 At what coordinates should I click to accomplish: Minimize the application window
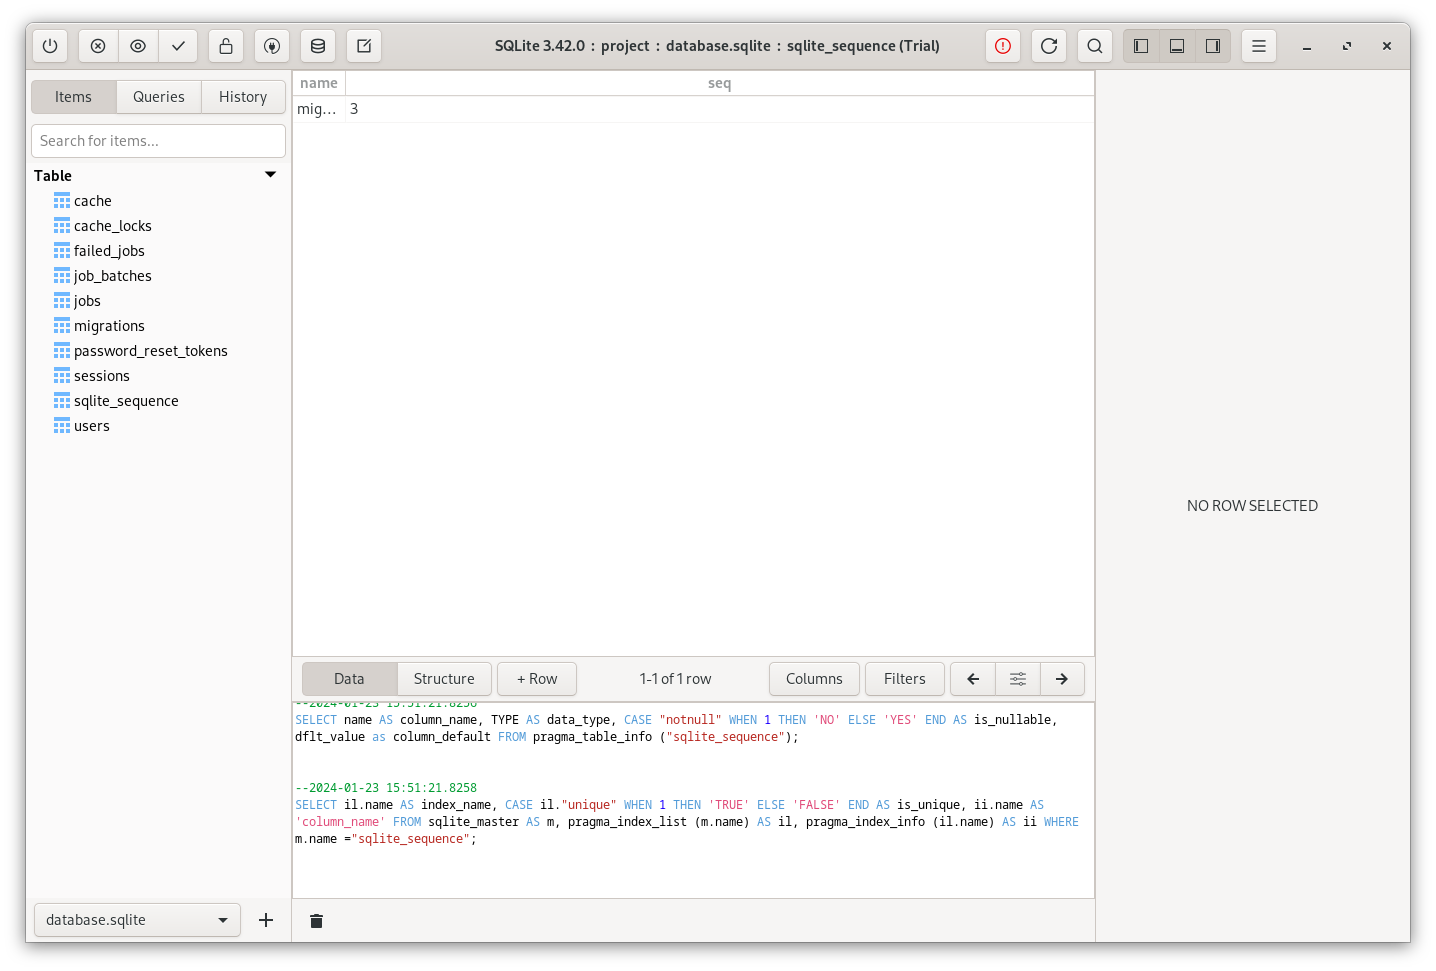point(1307,46)
